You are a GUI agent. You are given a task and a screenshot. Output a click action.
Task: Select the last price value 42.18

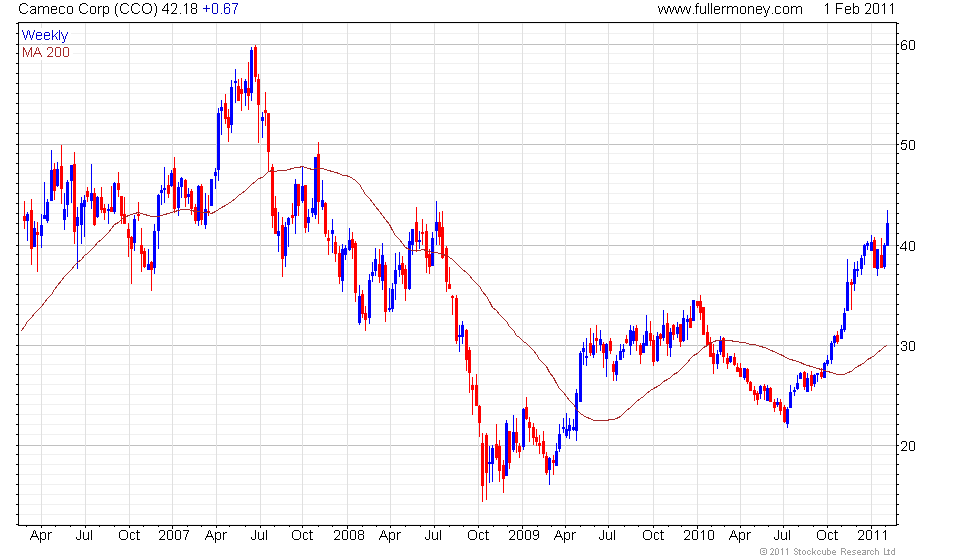click(x=179, y=9)
